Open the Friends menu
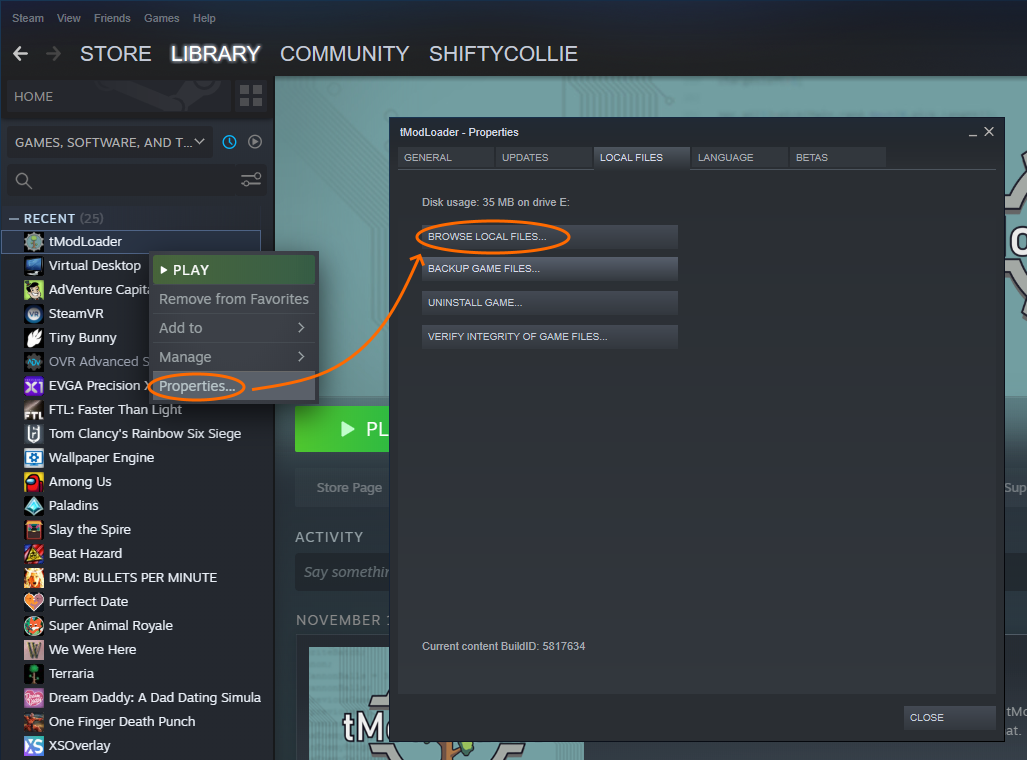This screenshot has width=1027, height=760. pyautogui.click(x=112, y=18)
